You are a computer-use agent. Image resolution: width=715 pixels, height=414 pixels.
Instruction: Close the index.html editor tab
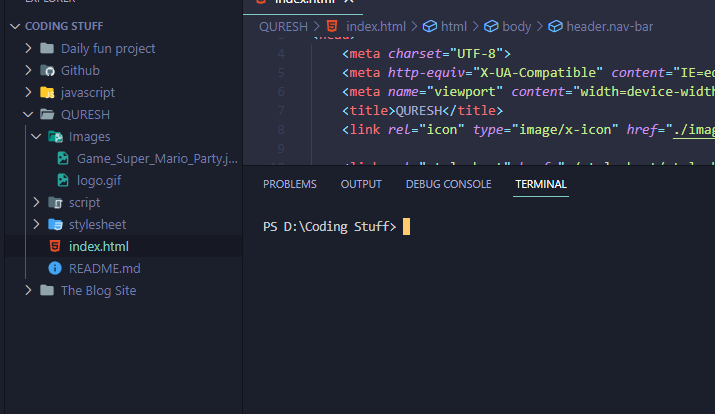pos(349,1)
